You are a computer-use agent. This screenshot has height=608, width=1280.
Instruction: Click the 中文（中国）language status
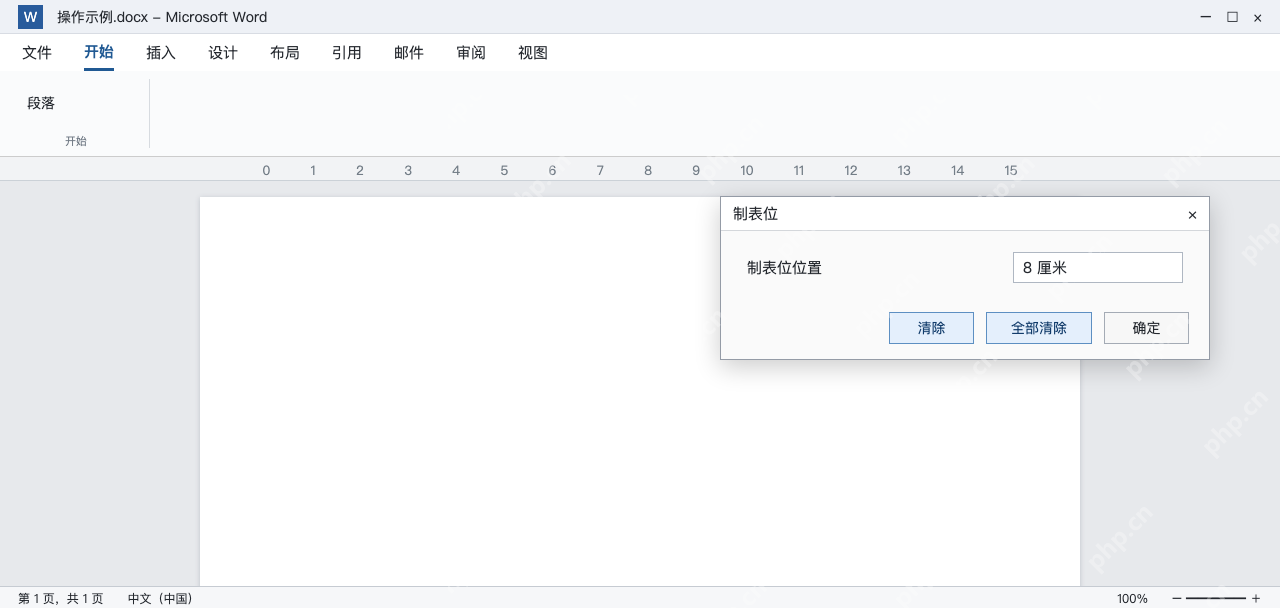[x=160, y=598]
